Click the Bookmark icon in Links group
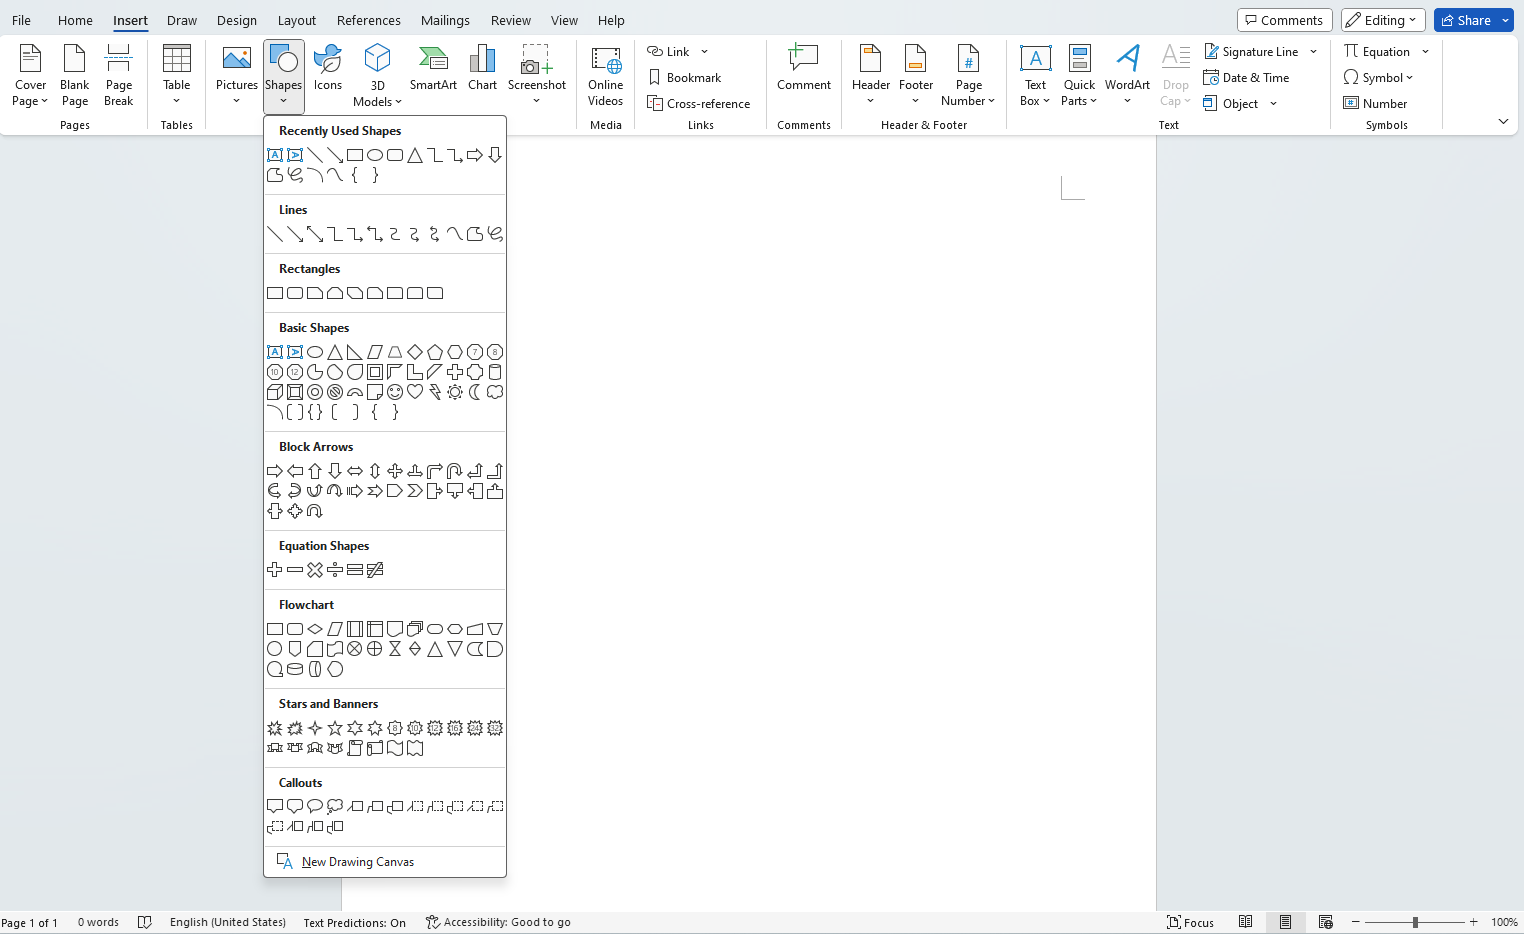This screenshot has height=934, width=1524. [656, 77]
